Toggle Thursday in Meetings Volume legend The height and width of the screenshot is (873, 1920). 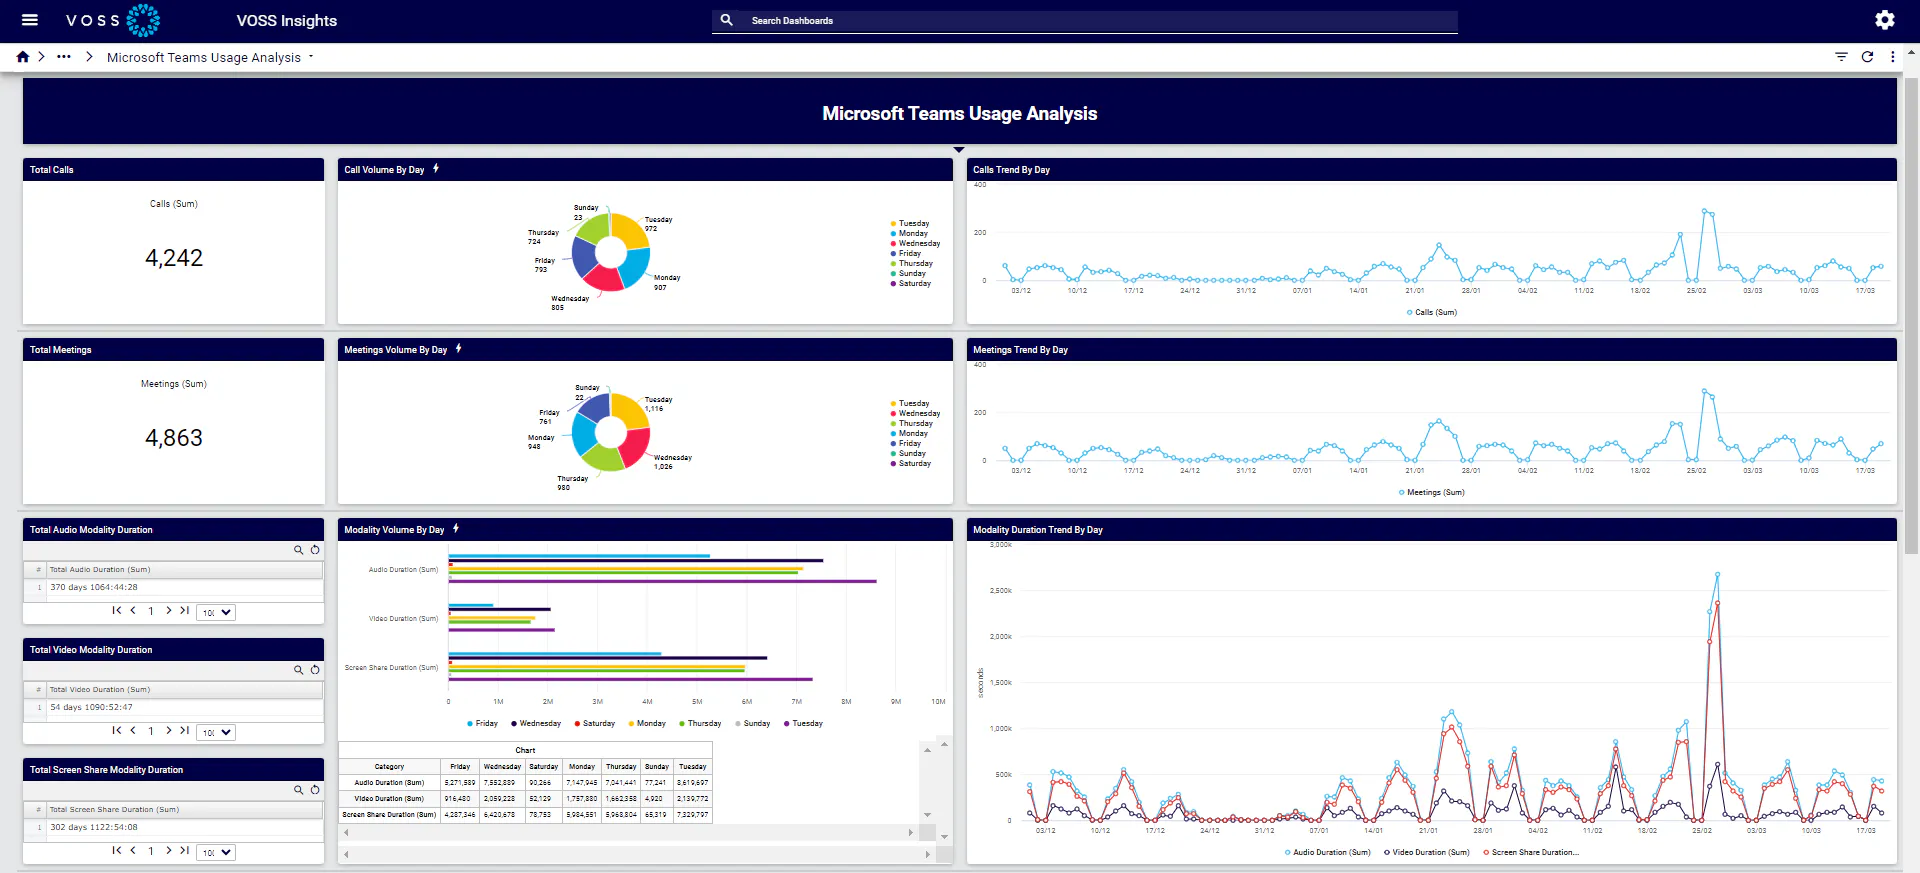click(x=912, y=424)
